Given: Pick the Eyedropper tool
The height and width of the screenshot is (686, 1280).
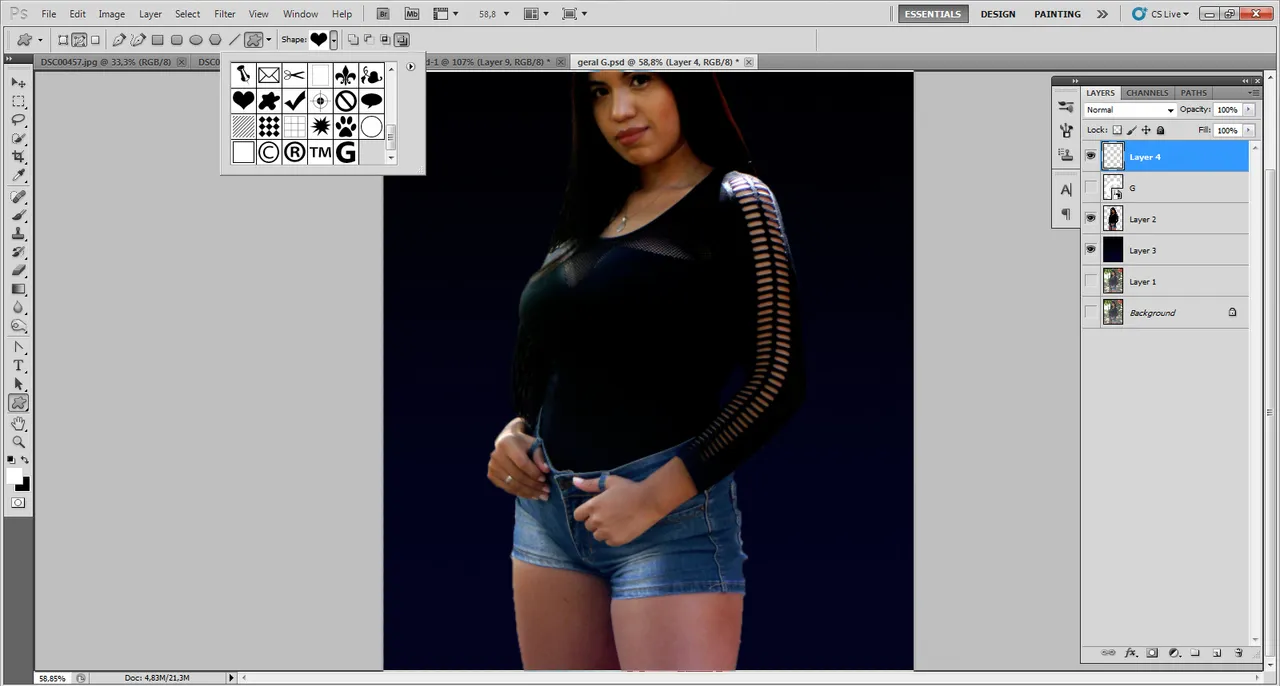Looking at the screenshot, I should 18,176.
